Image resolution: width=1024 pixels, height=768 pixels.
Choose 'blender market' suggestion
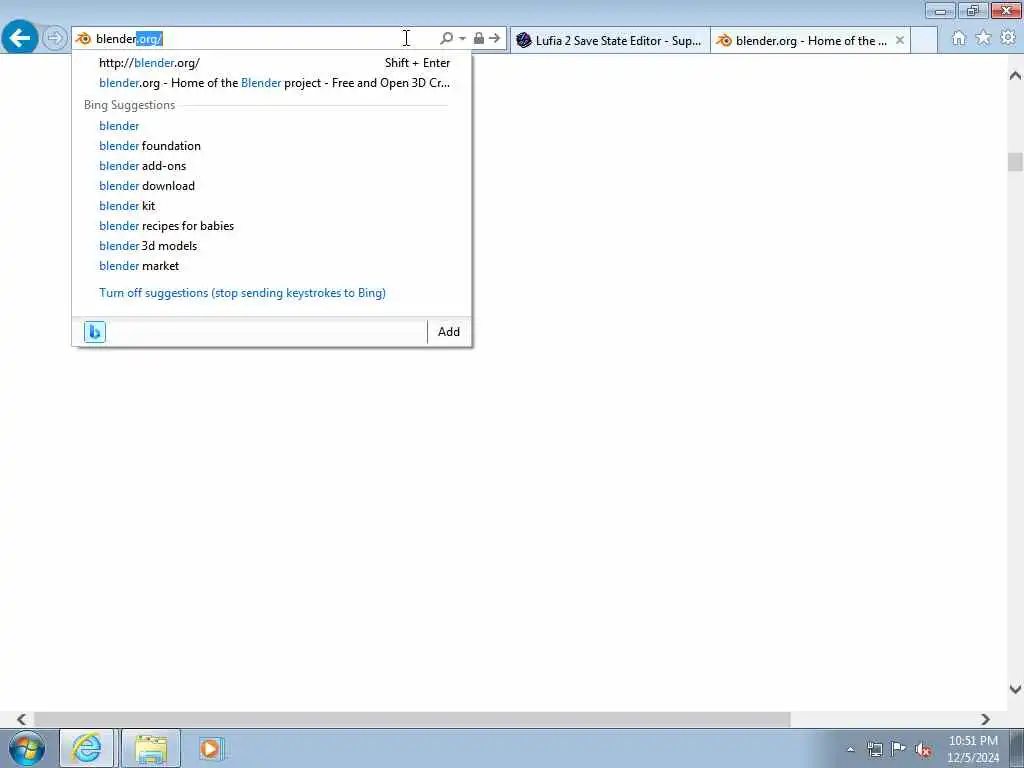[272, 266]
